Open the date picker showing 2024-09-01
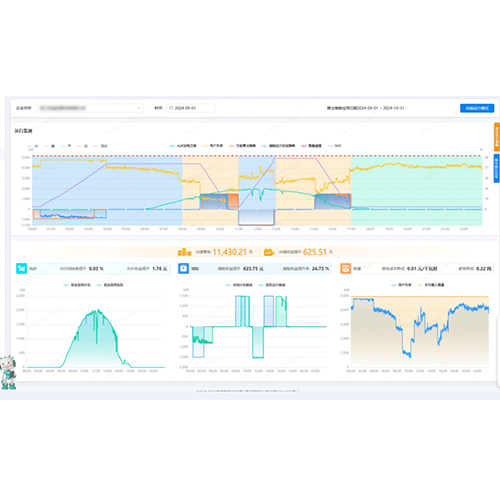This screenshot has height=500, width=500. click(x=191, y=108)
